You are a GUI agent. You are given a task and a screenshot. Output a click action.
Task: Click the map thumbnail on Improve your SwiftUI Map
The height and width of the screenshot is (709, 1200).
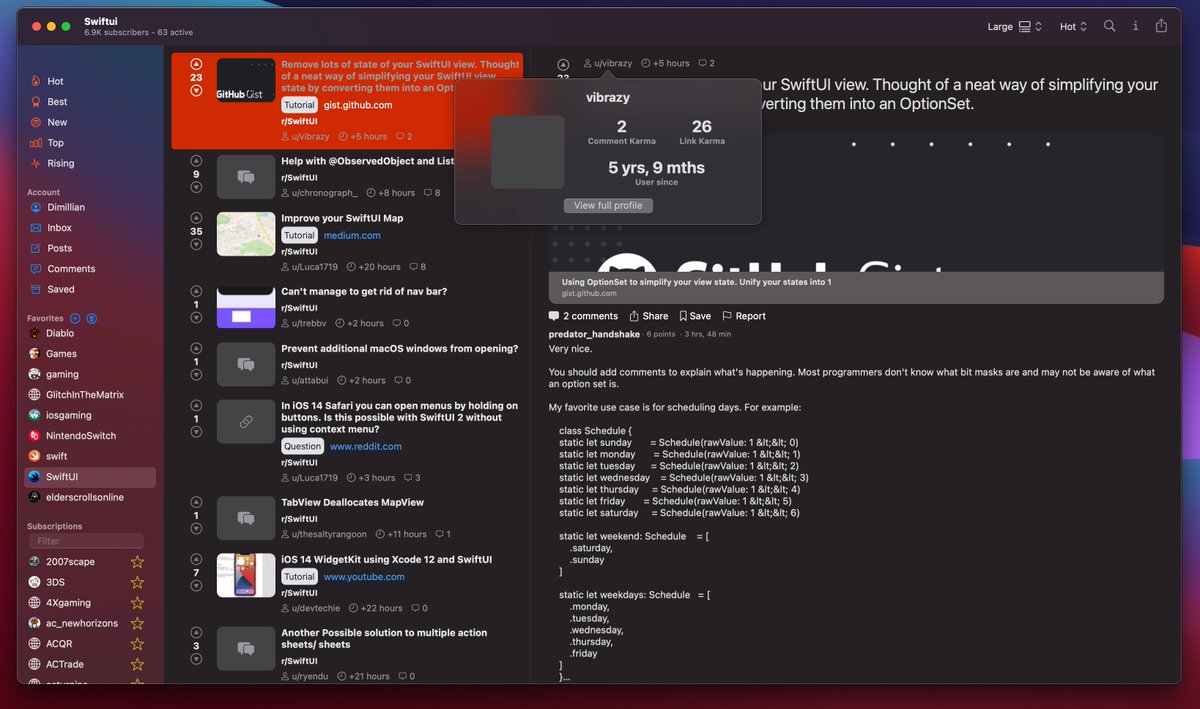pos(246,234)
